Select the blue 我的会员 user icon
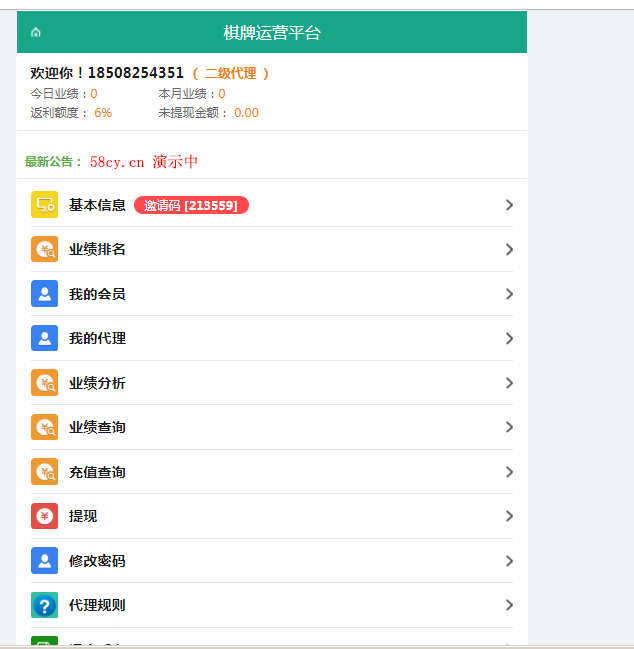 44,294
